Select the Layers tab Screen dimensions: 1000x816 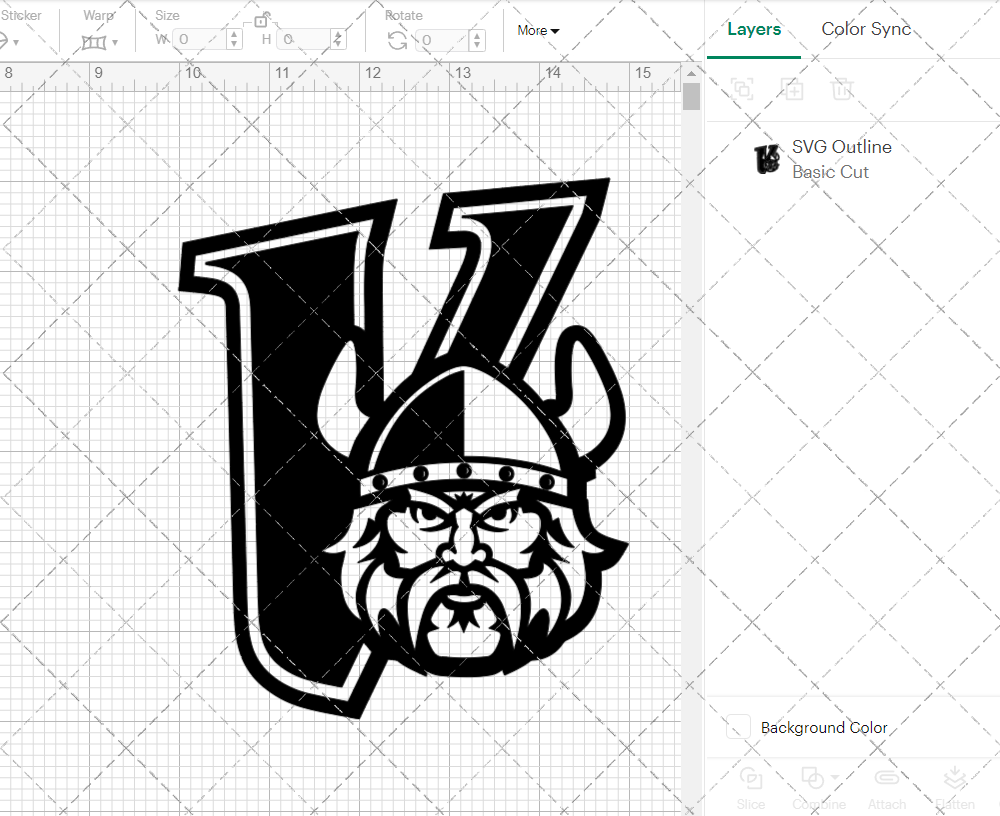click(754, 29)
